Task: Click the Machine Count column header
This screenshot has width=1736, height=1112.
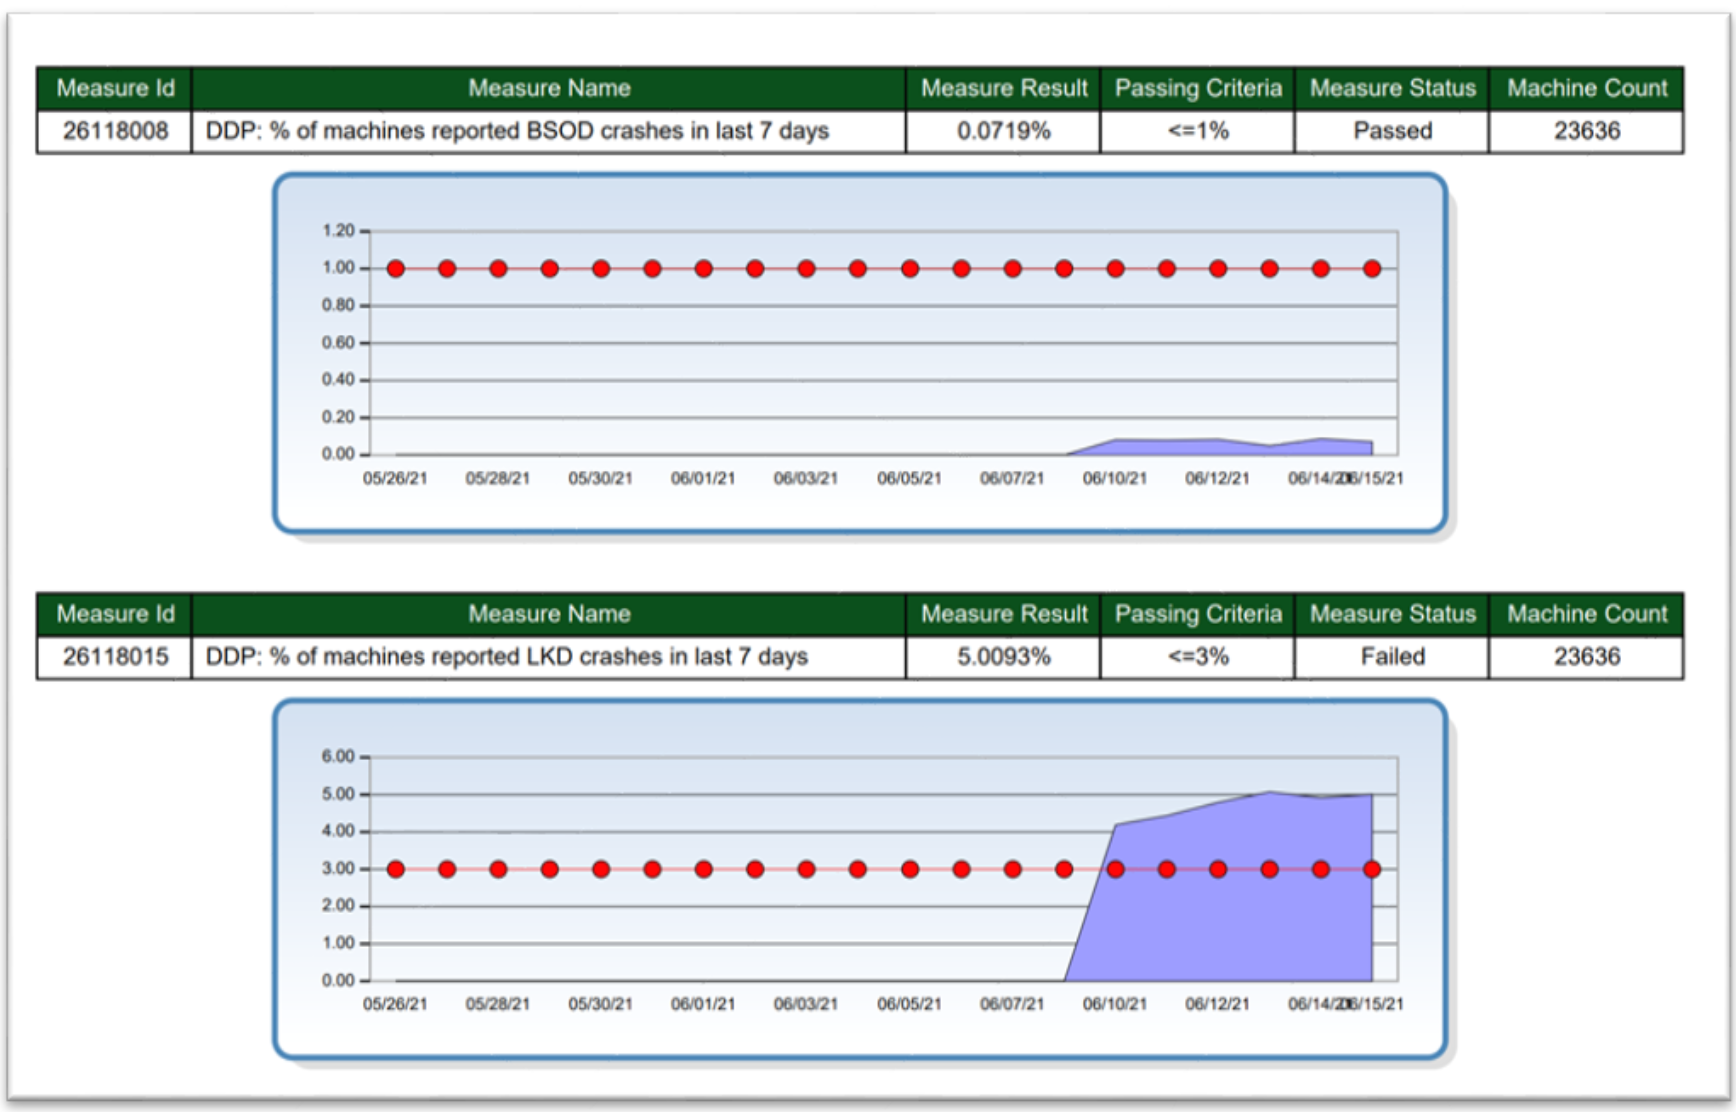Action: point(1586,88)
